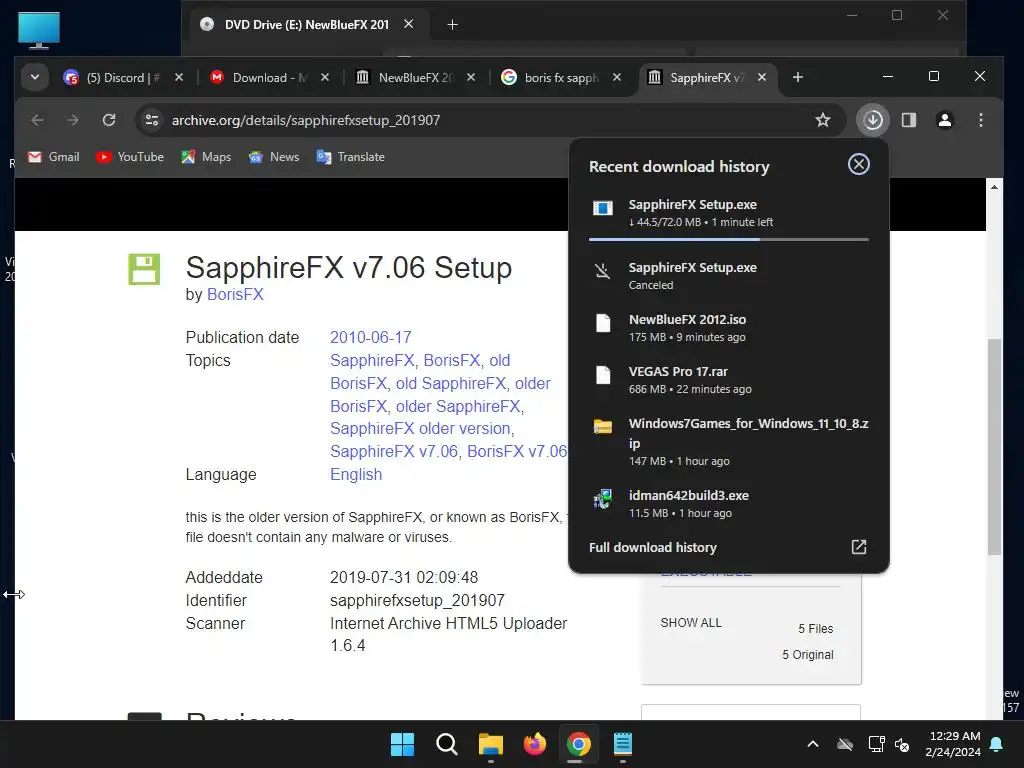Open idman642build3.exe from downloads
1024x768 pixels.
coord(728,504)
